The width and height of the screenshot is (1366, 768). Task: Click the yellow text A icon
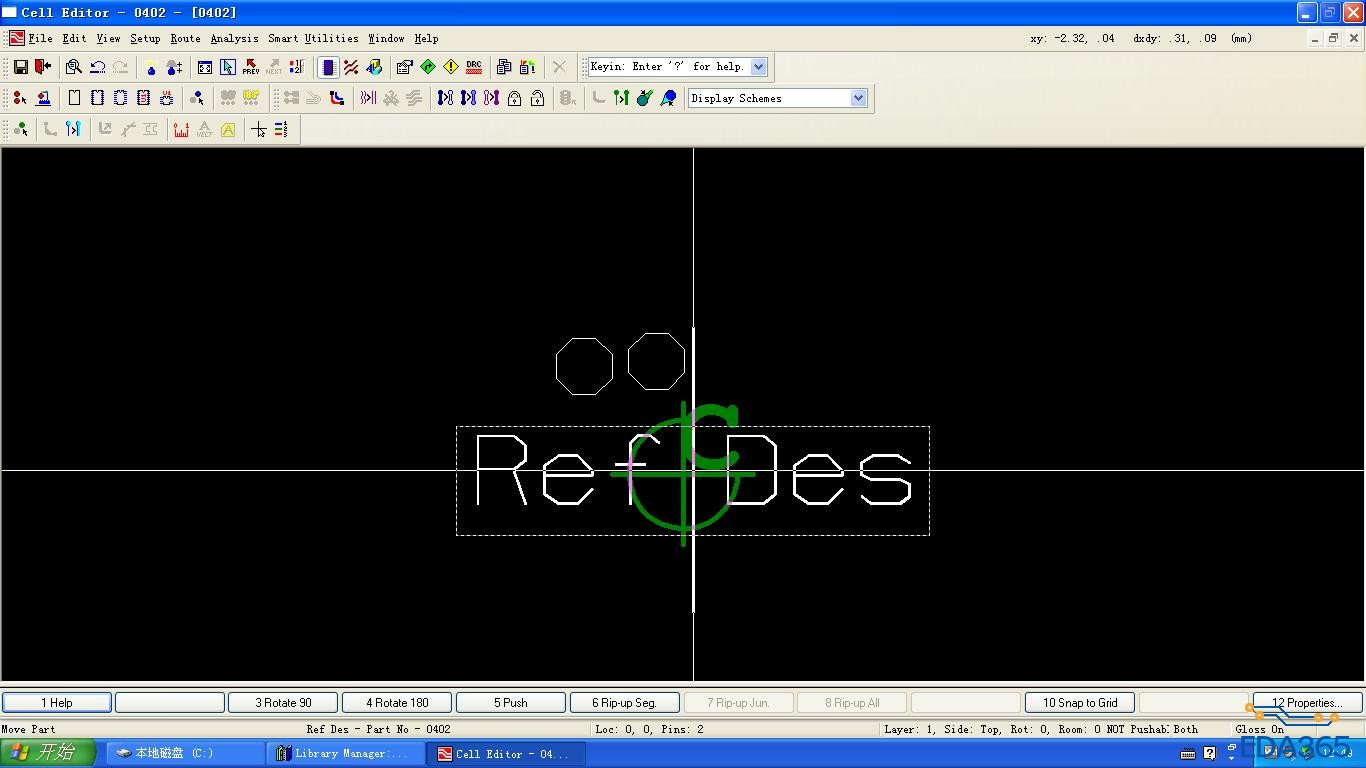tap(228, 129)
